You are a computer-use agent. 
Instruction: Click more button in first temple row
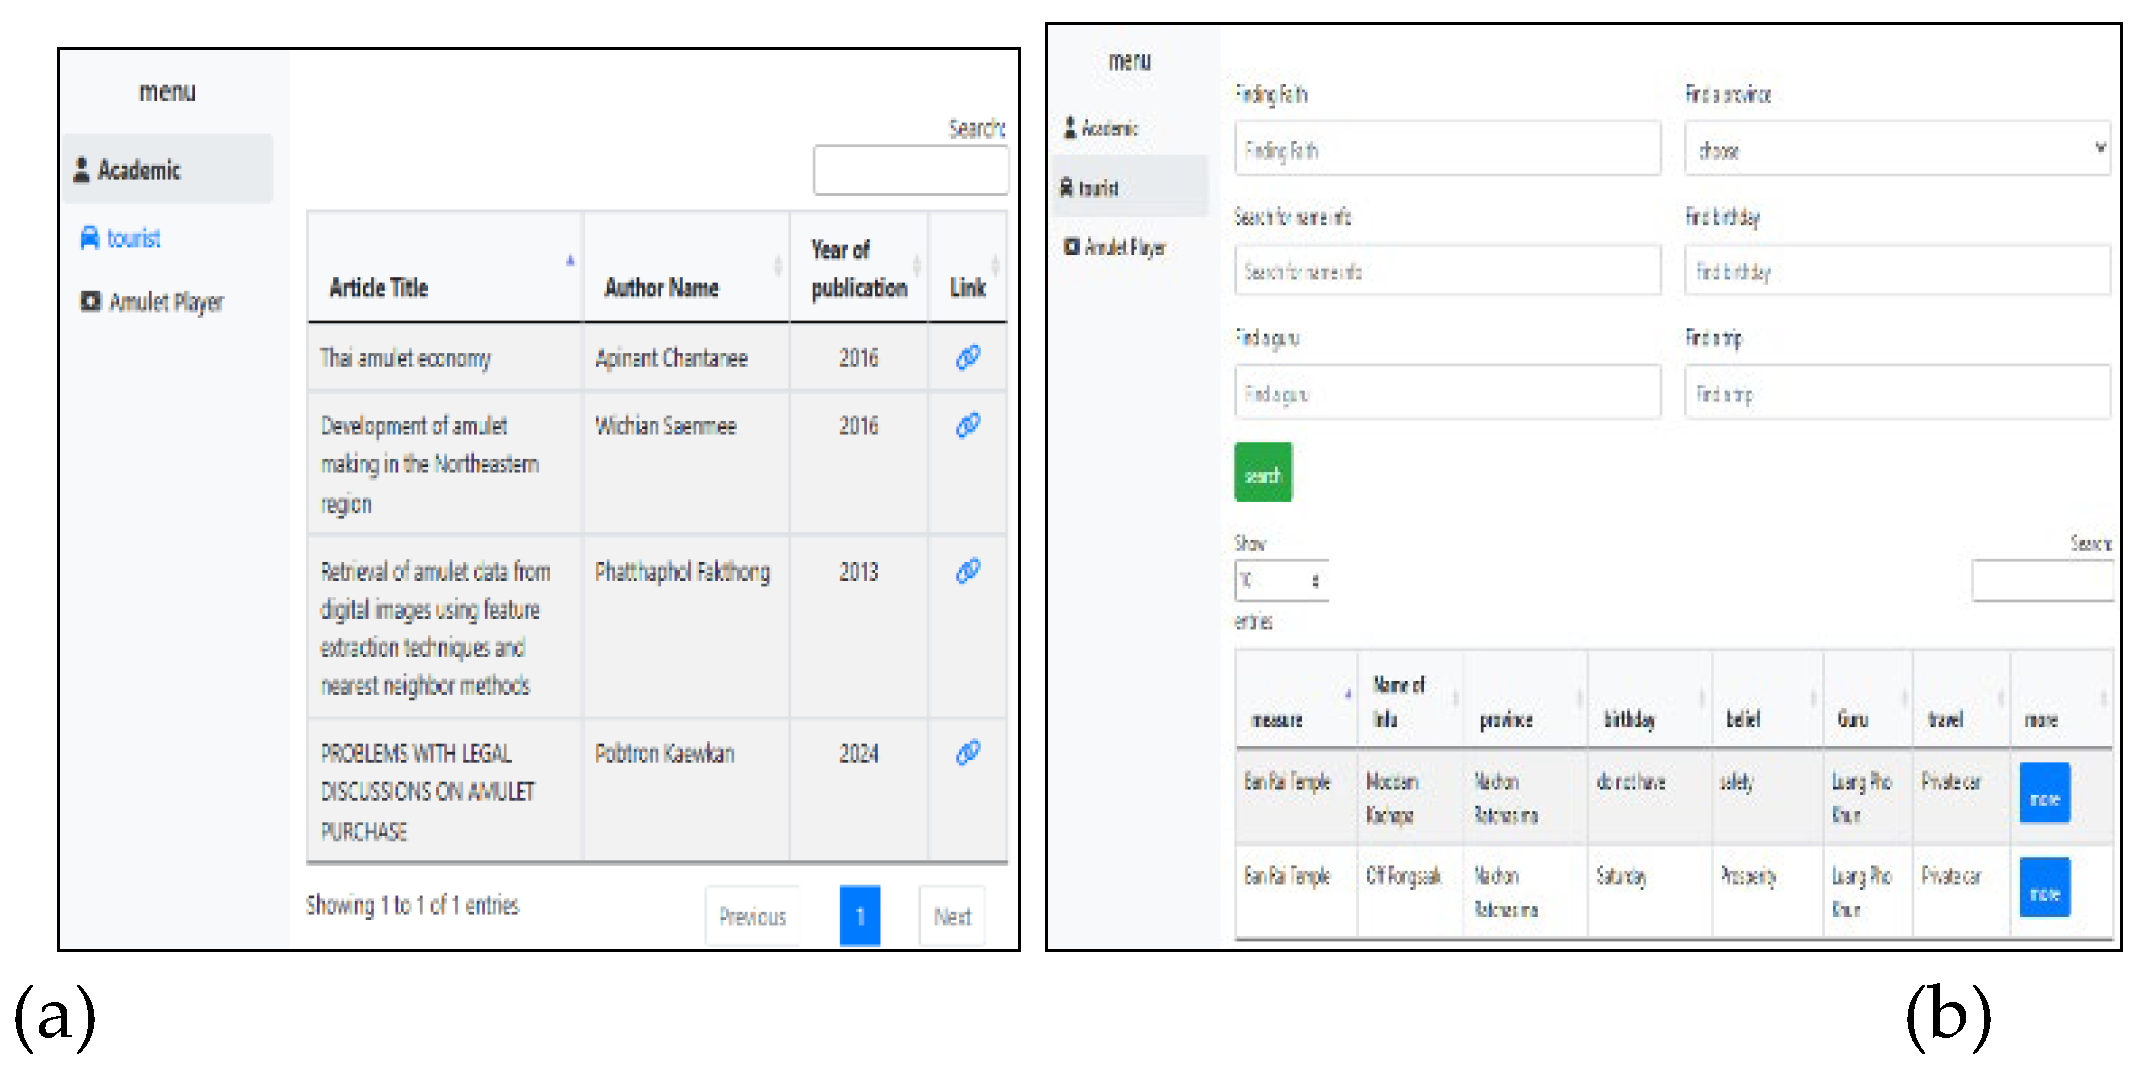2044,794
